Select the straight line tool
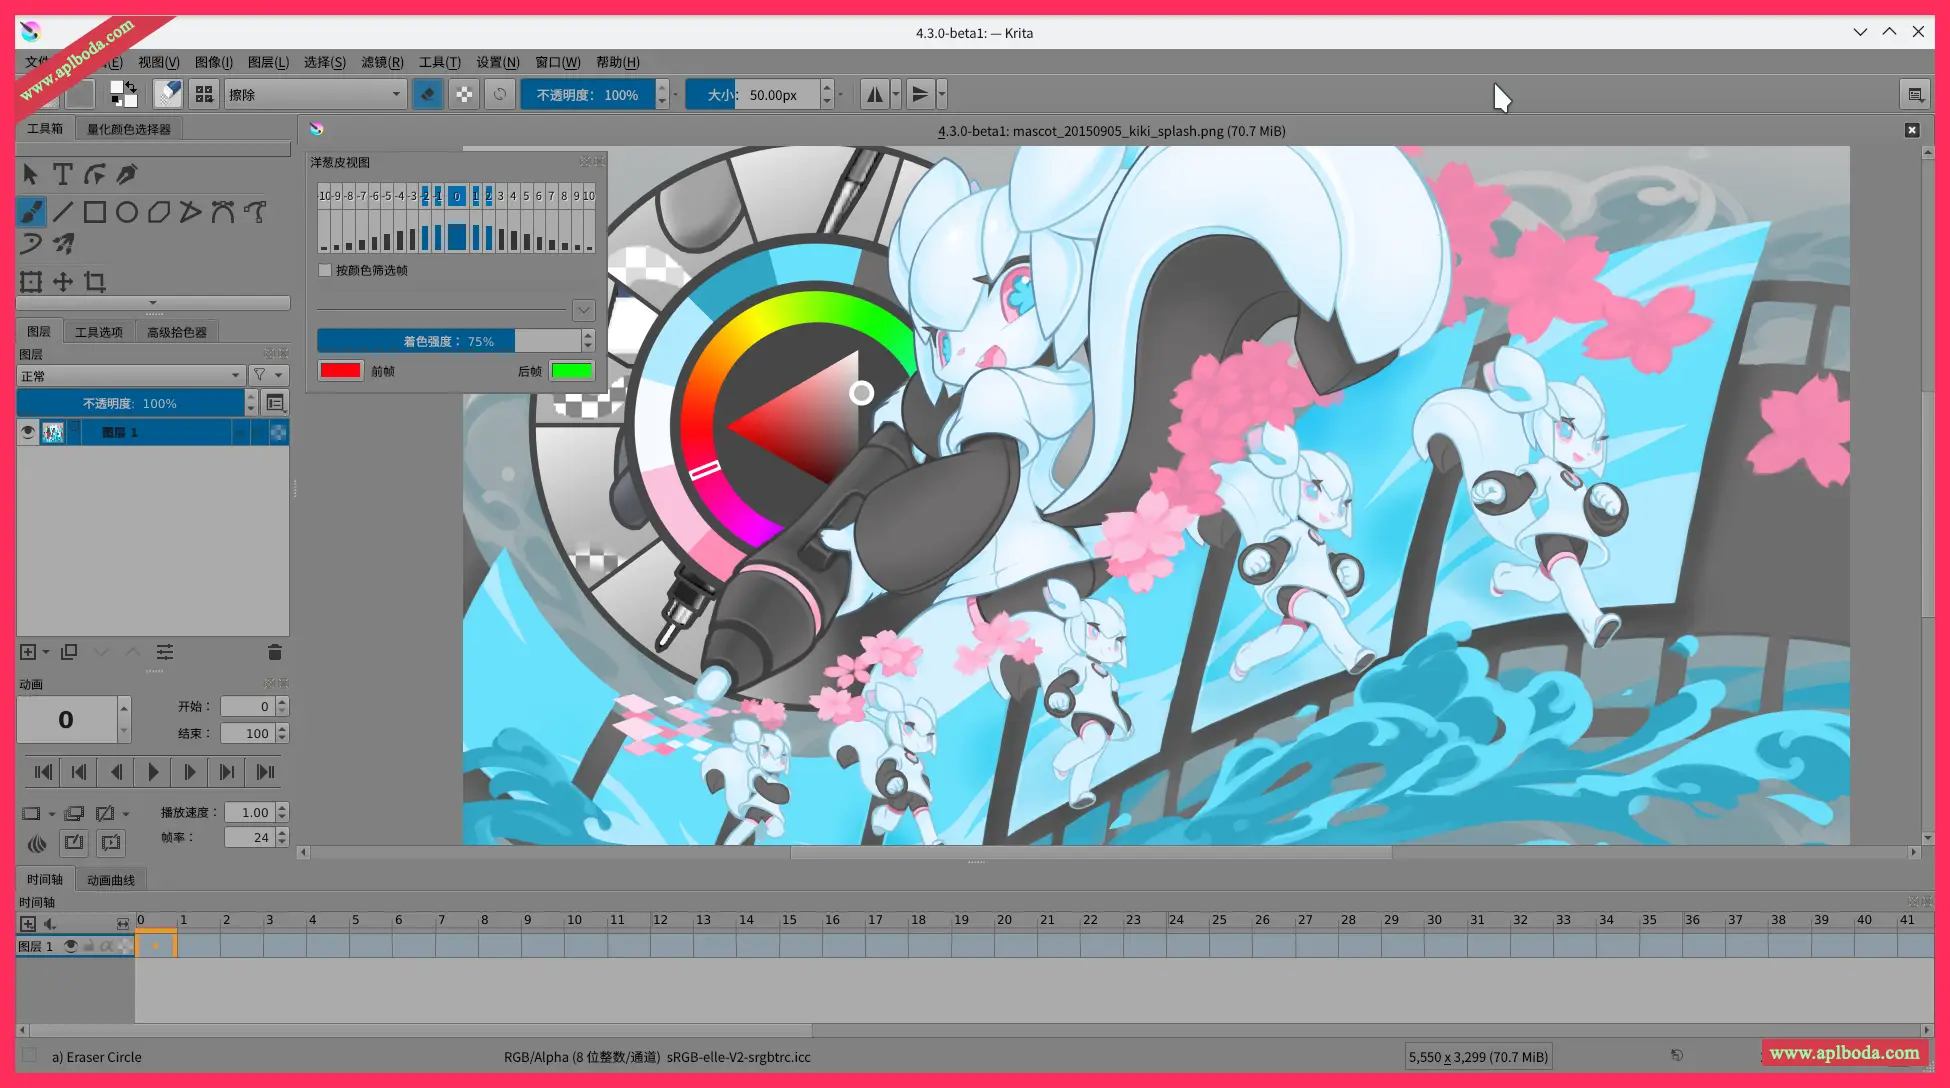Viewport: 1950px width, 1088px height. (62, 212)
